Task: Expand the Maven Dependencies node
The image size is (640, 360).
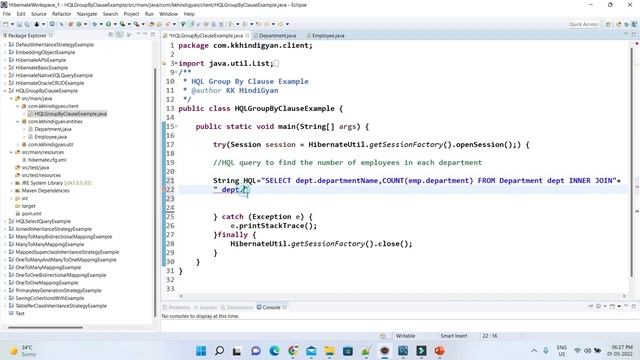Action: (x=11, y=191)
